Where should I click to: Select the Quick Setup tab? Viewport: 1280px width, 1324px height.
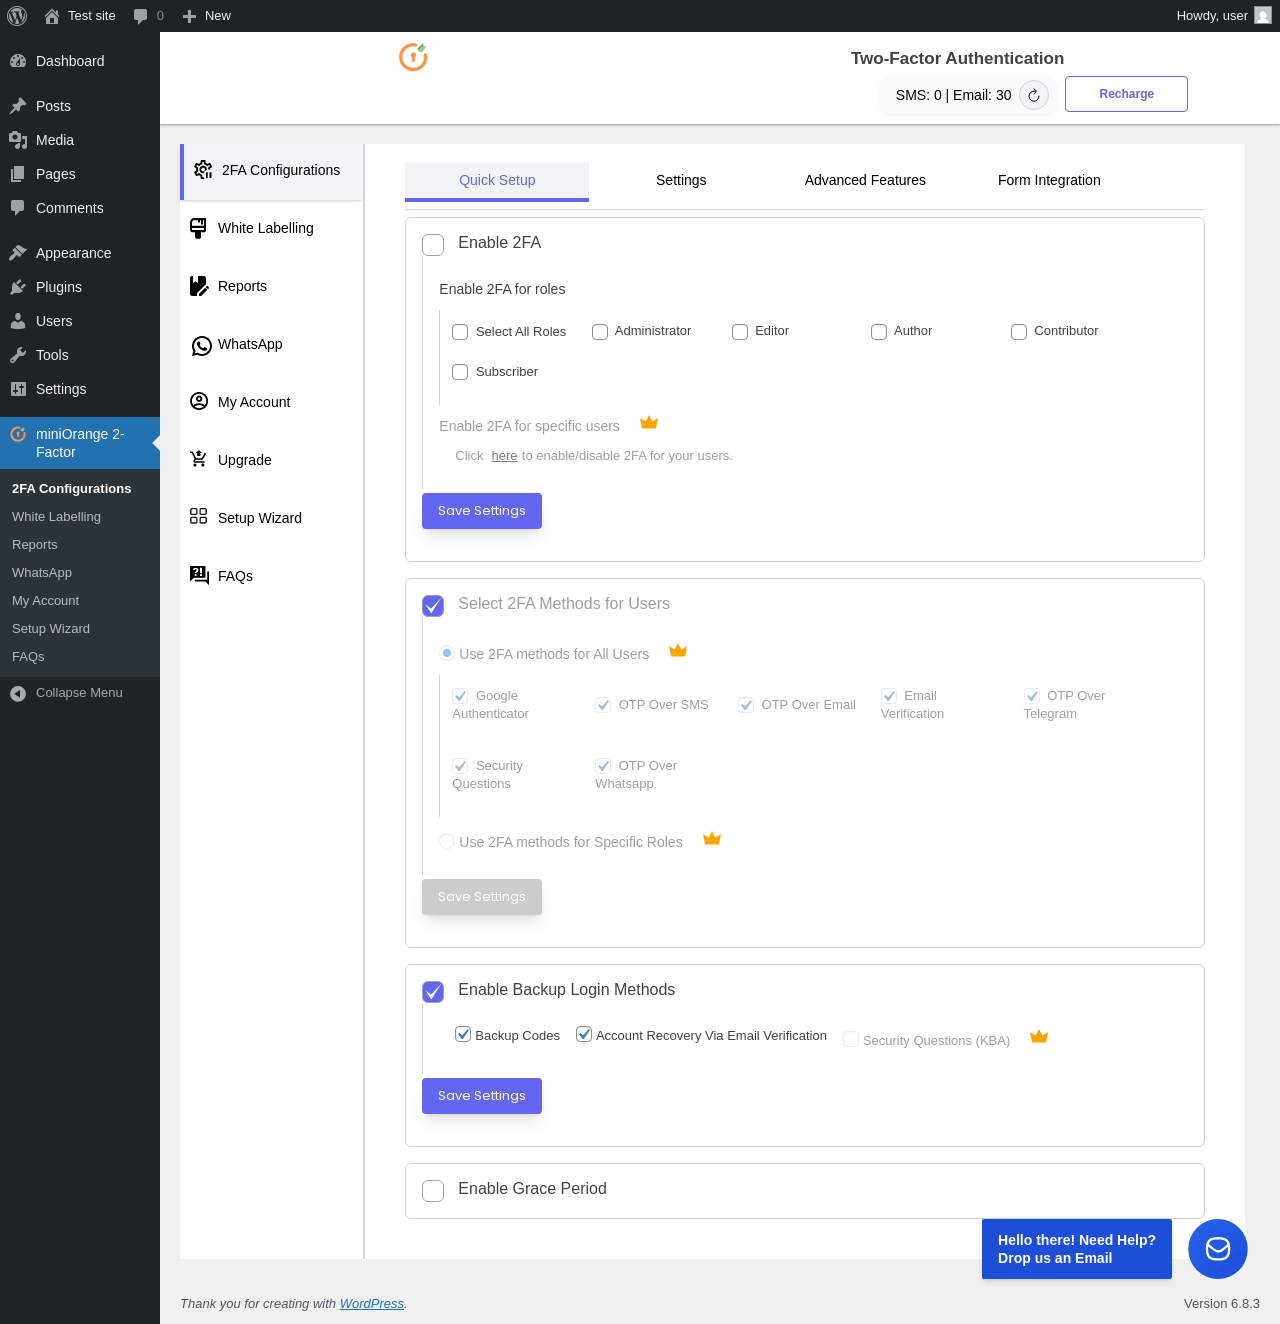[x=497, y=181]
